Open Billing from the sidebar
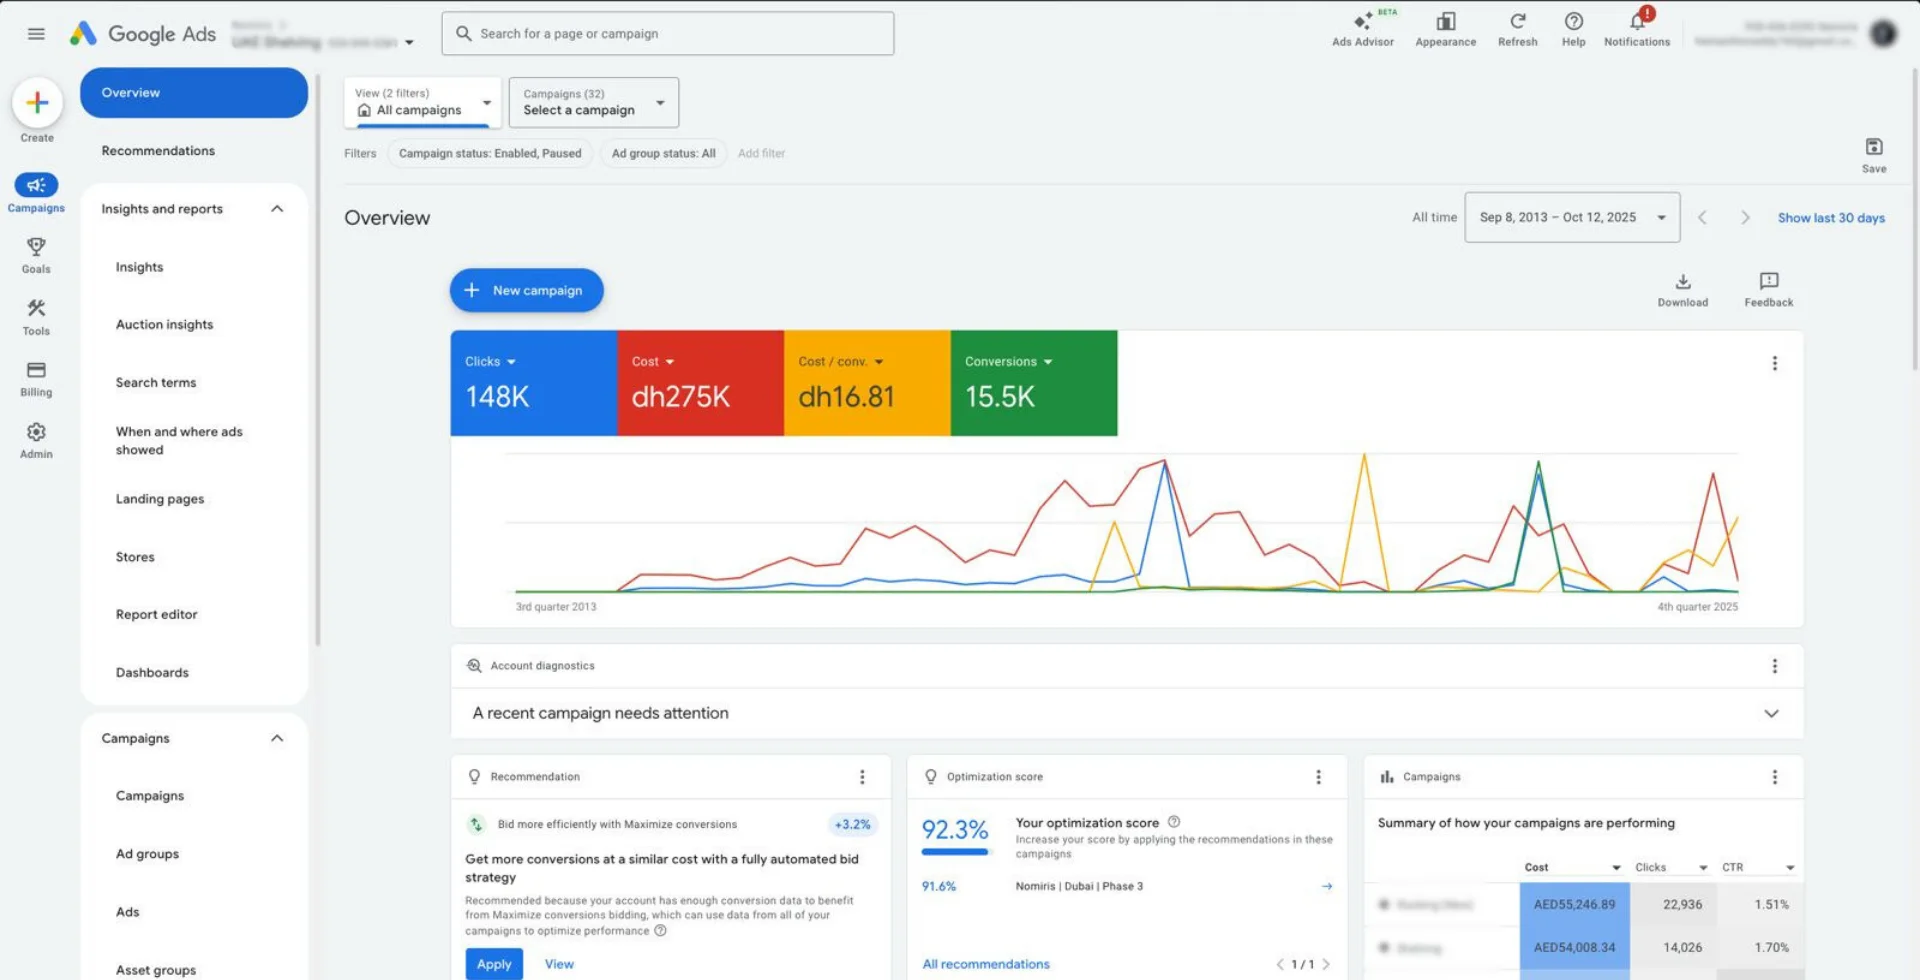The image size is (1920, 980). click(36, 371)
